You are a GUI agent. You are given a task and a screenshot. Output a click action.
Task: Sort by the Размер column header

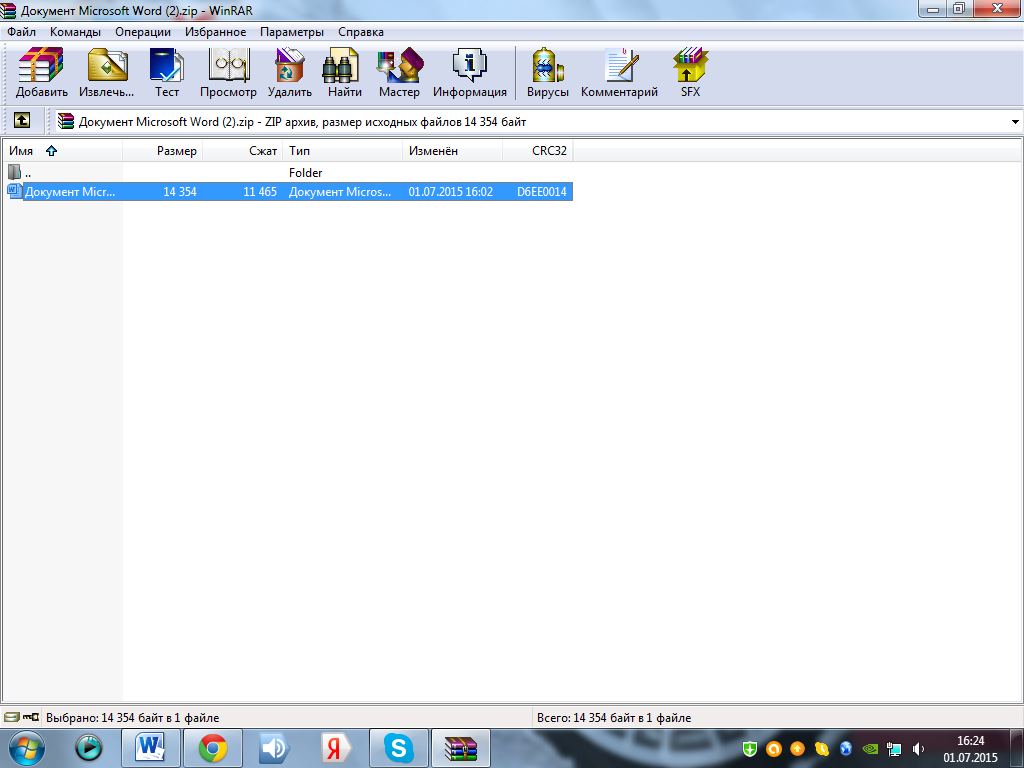[163, 151]
